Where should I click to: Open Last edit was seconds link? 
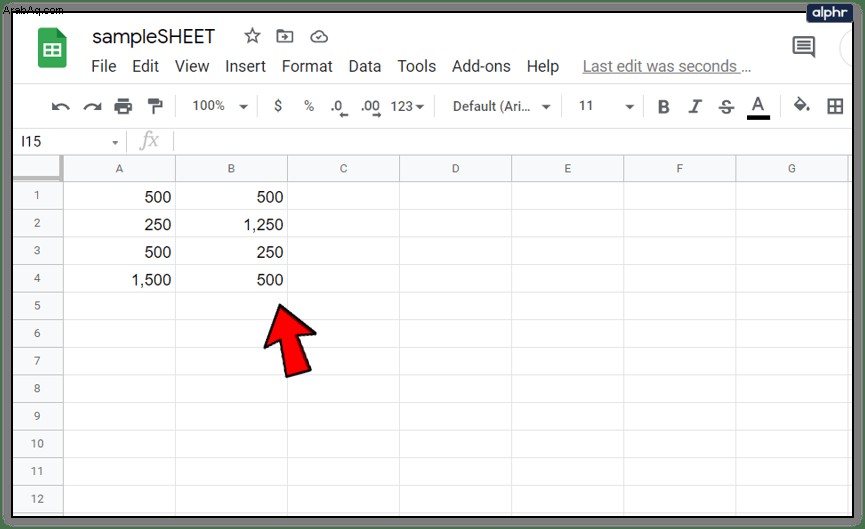pyautogui.click(x=666, y=66)
